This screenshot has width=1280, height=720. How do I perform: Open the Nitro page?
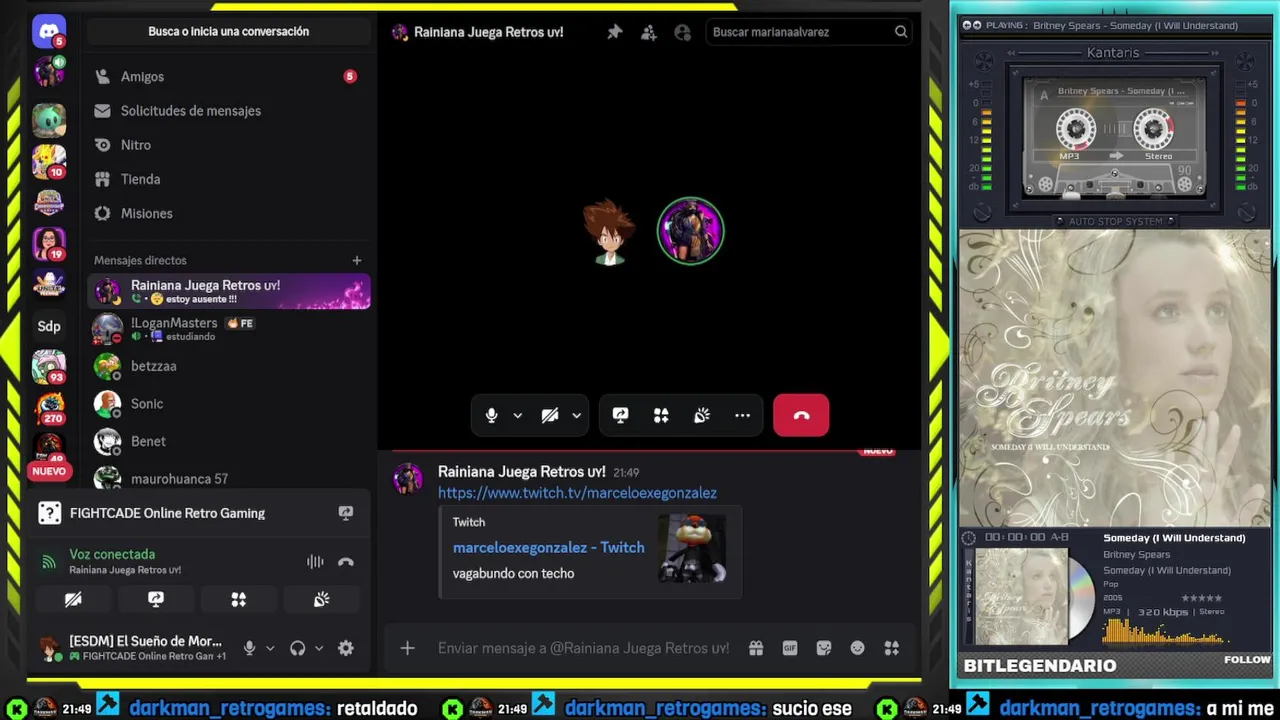pos(229,145)
